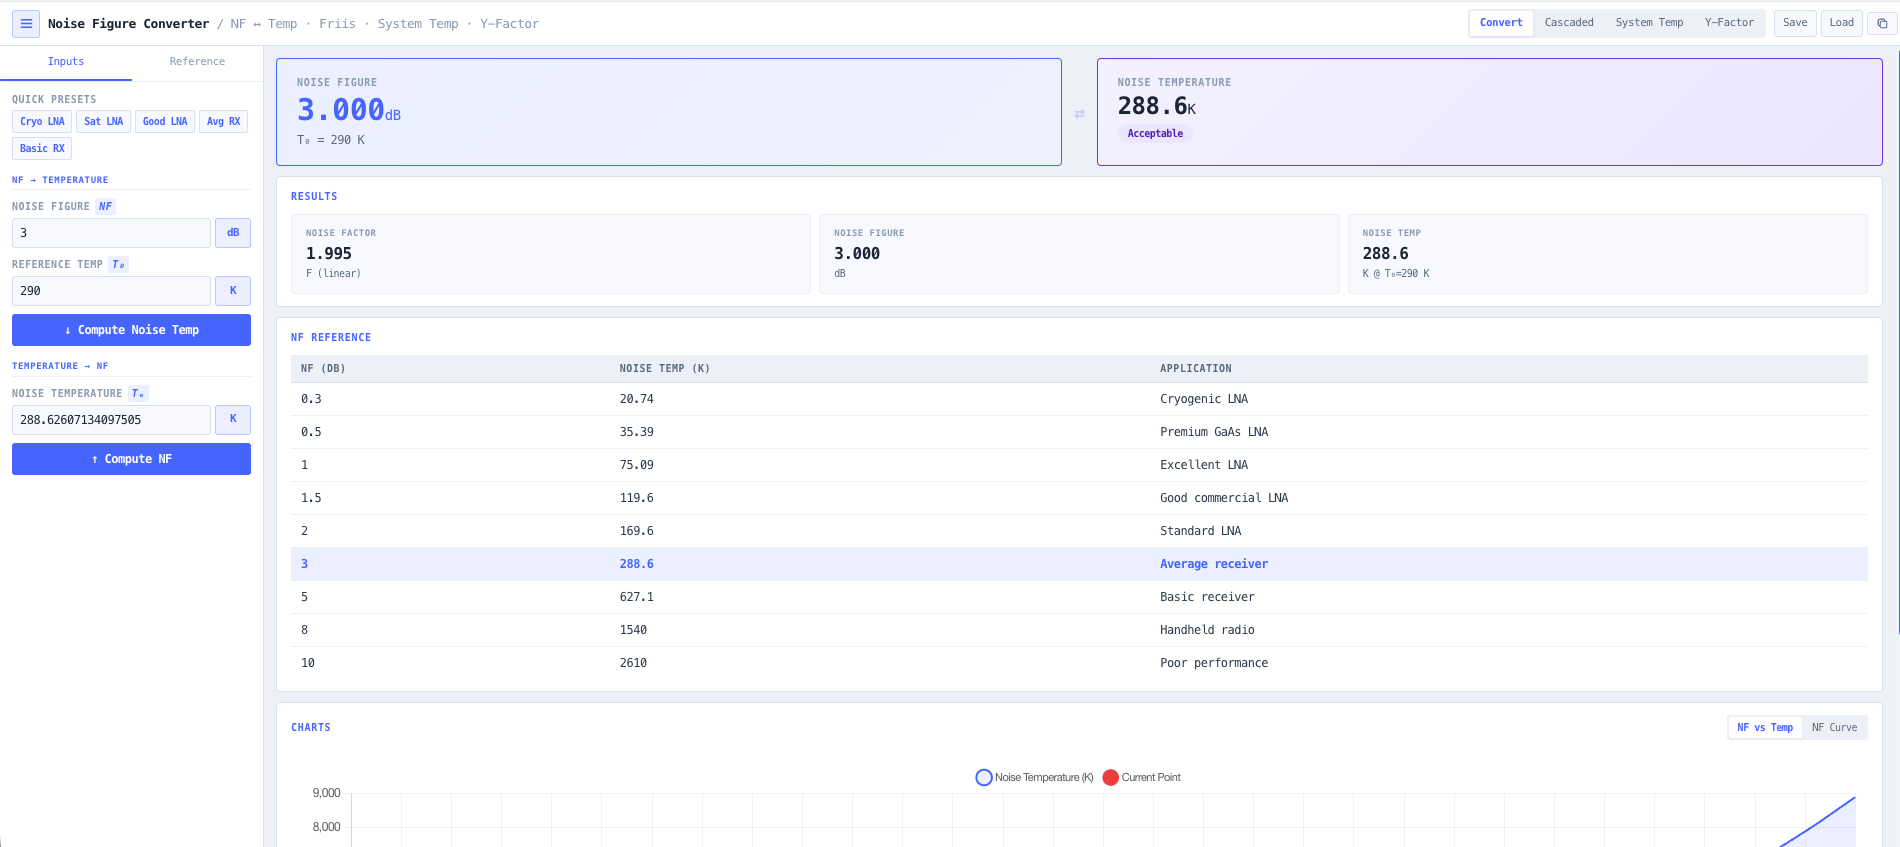Viewport: 1900px width, 847px height.
Task: Select the Good commercial LNA row
Action: pyautogui.click(x=1079, y=498)
